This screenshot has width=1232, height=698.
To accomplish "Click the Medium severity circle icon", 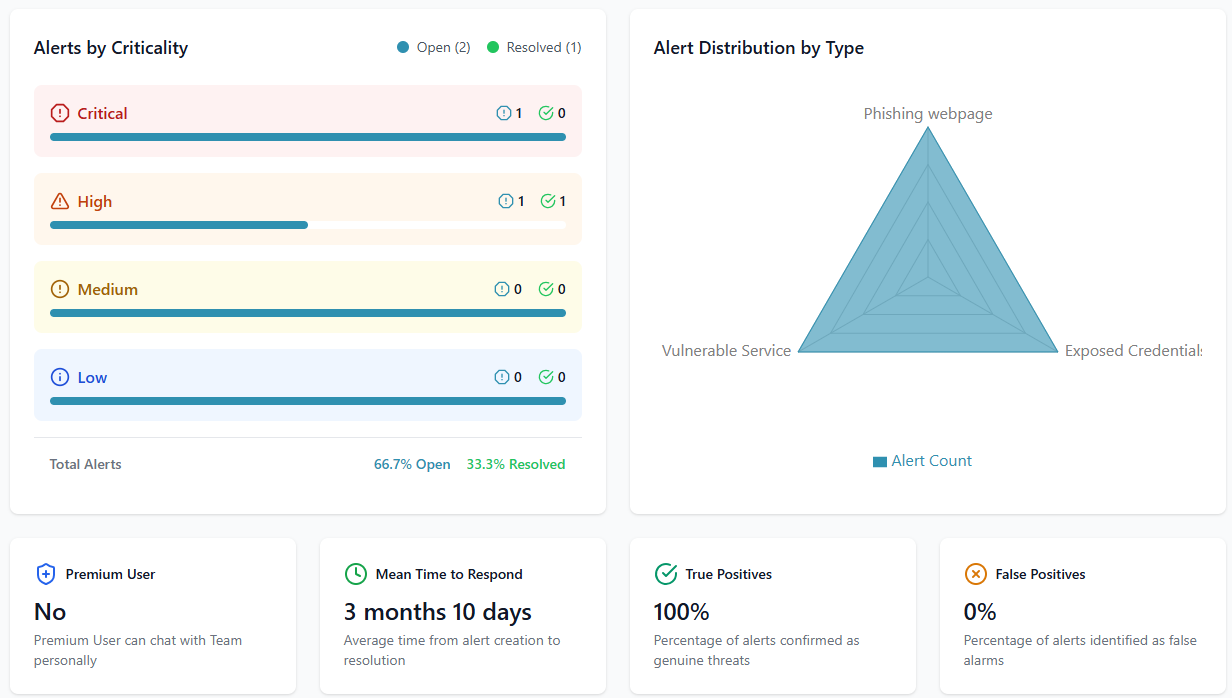I will coord(60,289).
